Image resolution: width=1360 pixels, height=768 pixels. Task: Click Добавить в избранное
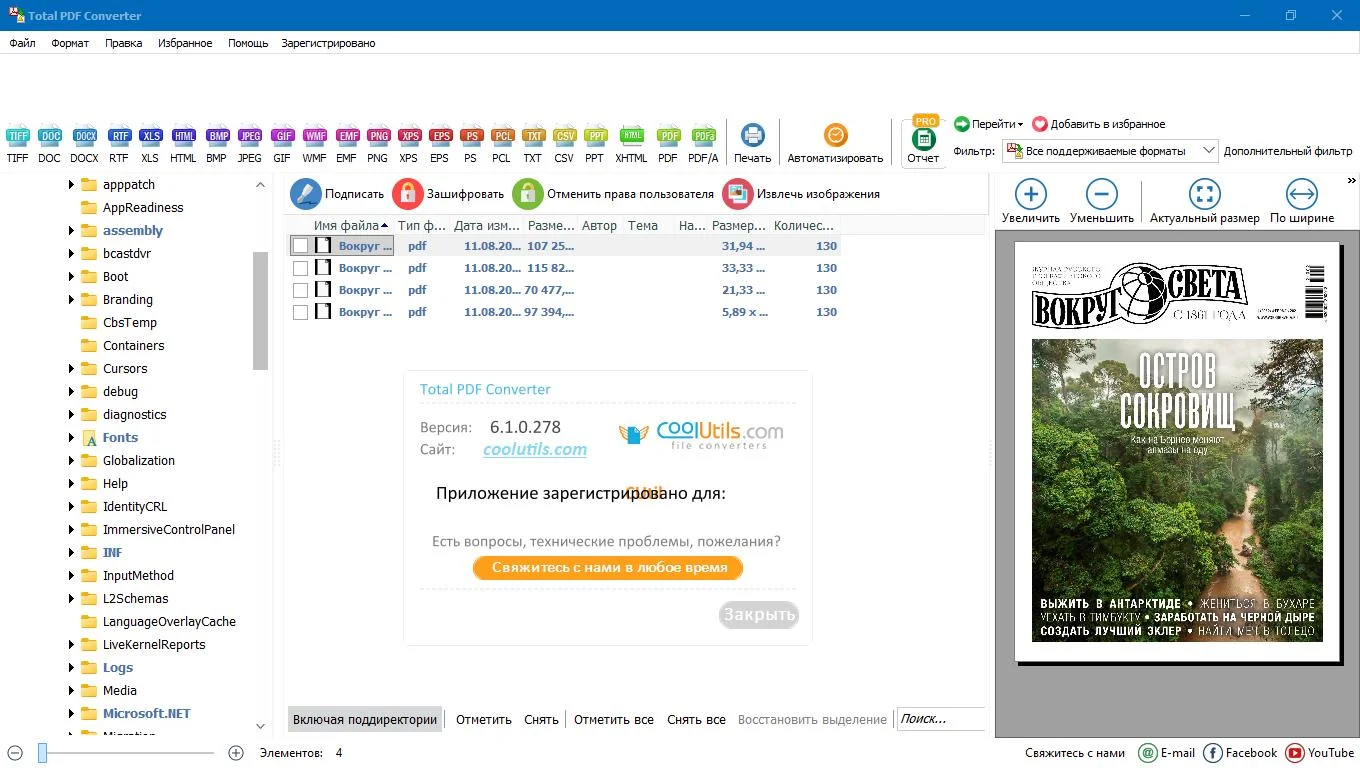pyautogui.click(x=1099, y=124)
